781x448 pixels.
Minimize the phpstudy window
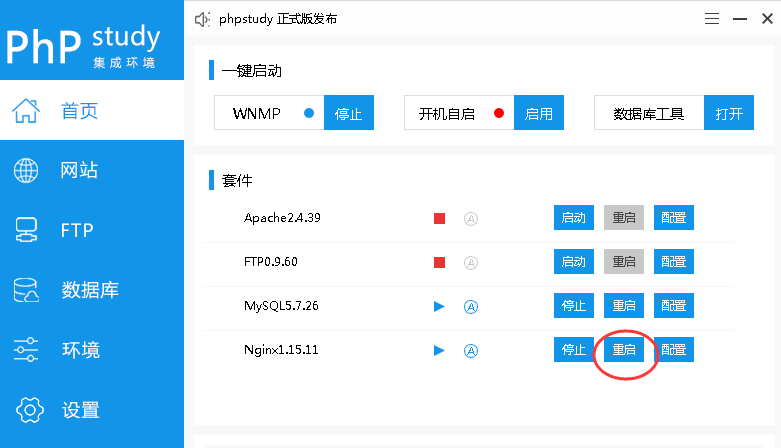tap(740, 19)
